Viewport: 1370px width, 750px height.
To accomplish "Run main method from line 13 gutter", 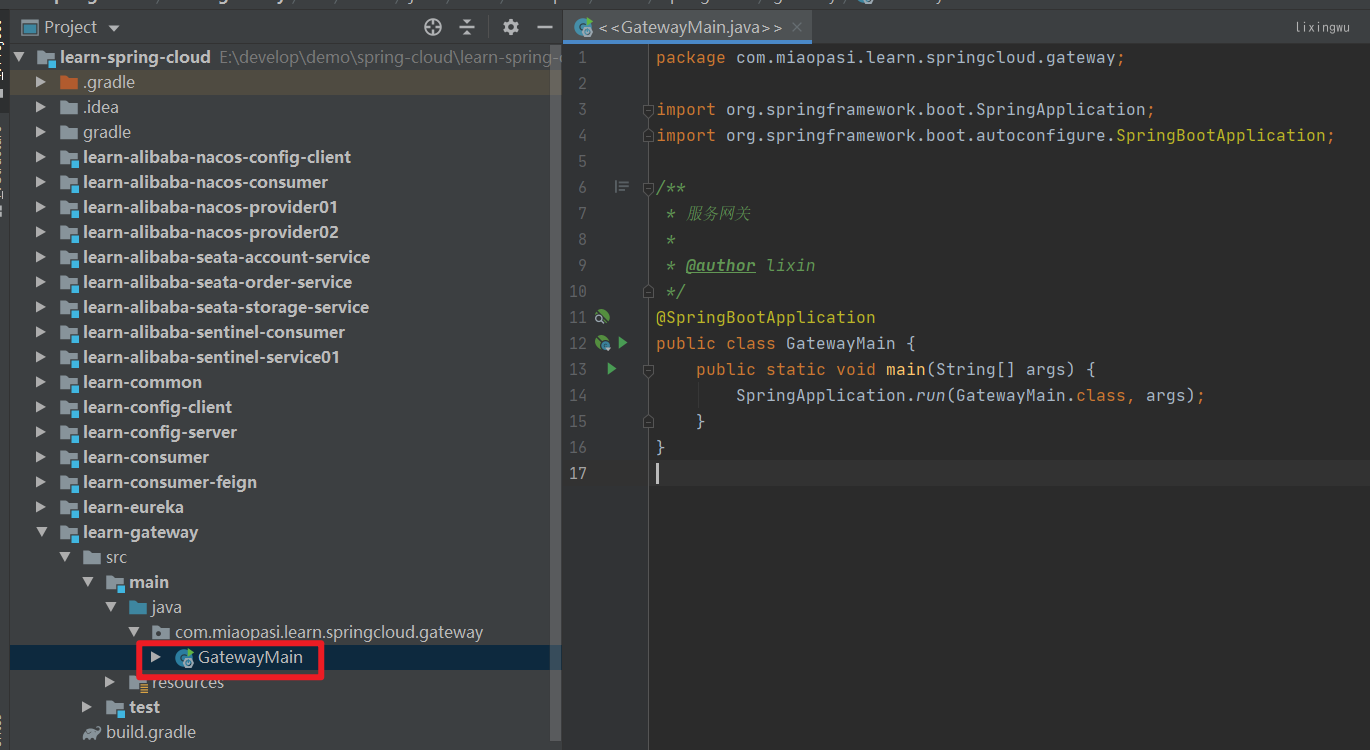I will click(611, 369).
